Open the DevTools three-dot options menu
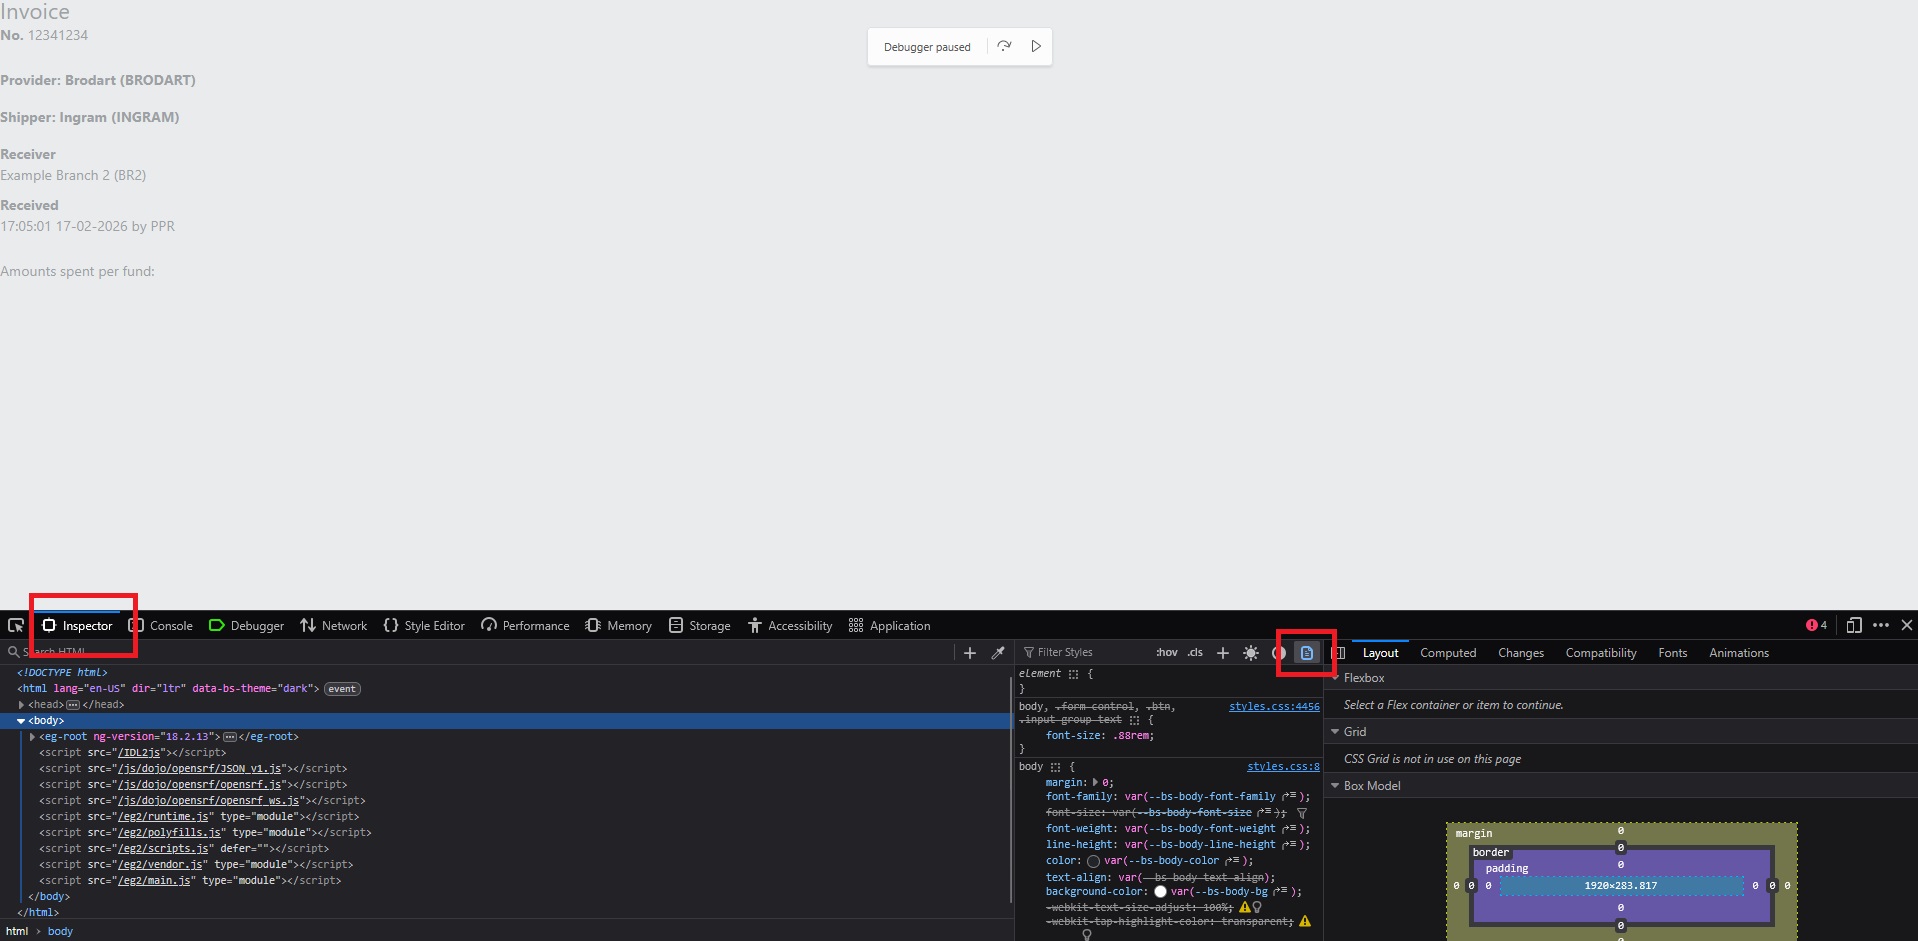 1881,625
